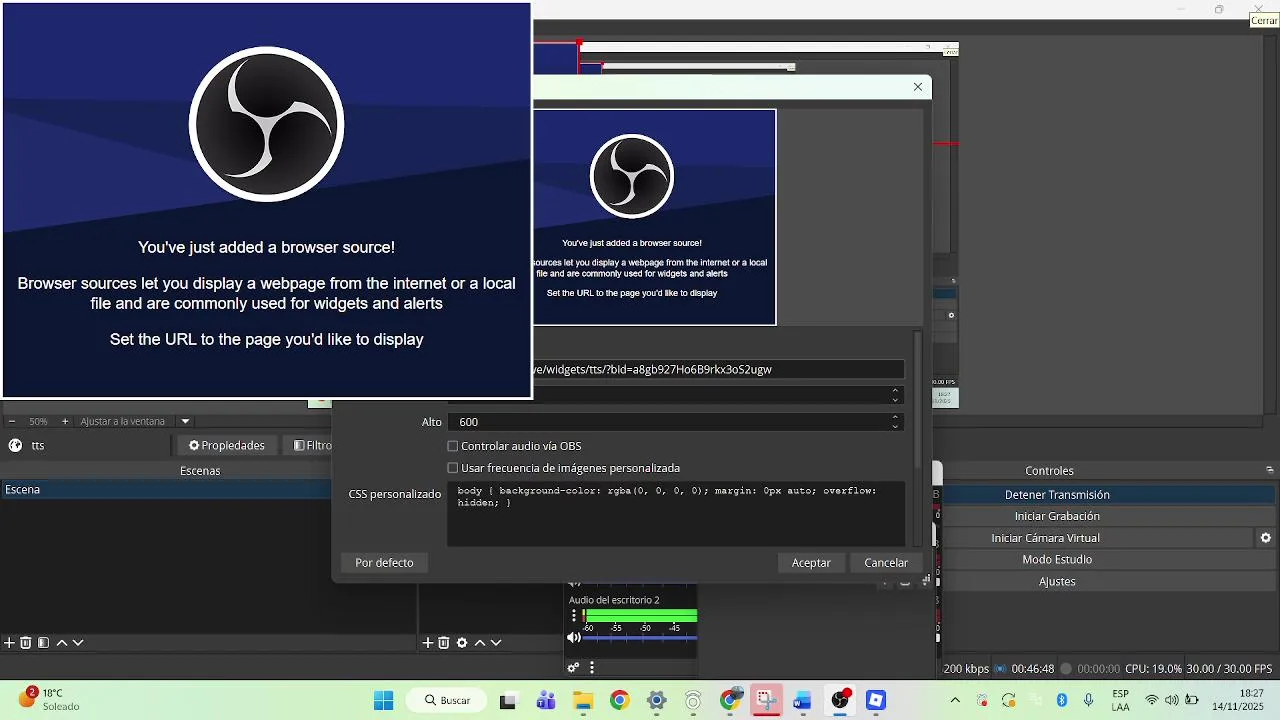Screen dimensions: 1280x720
Task: Increase Alto value with up stepper
Action: (895, 417)
